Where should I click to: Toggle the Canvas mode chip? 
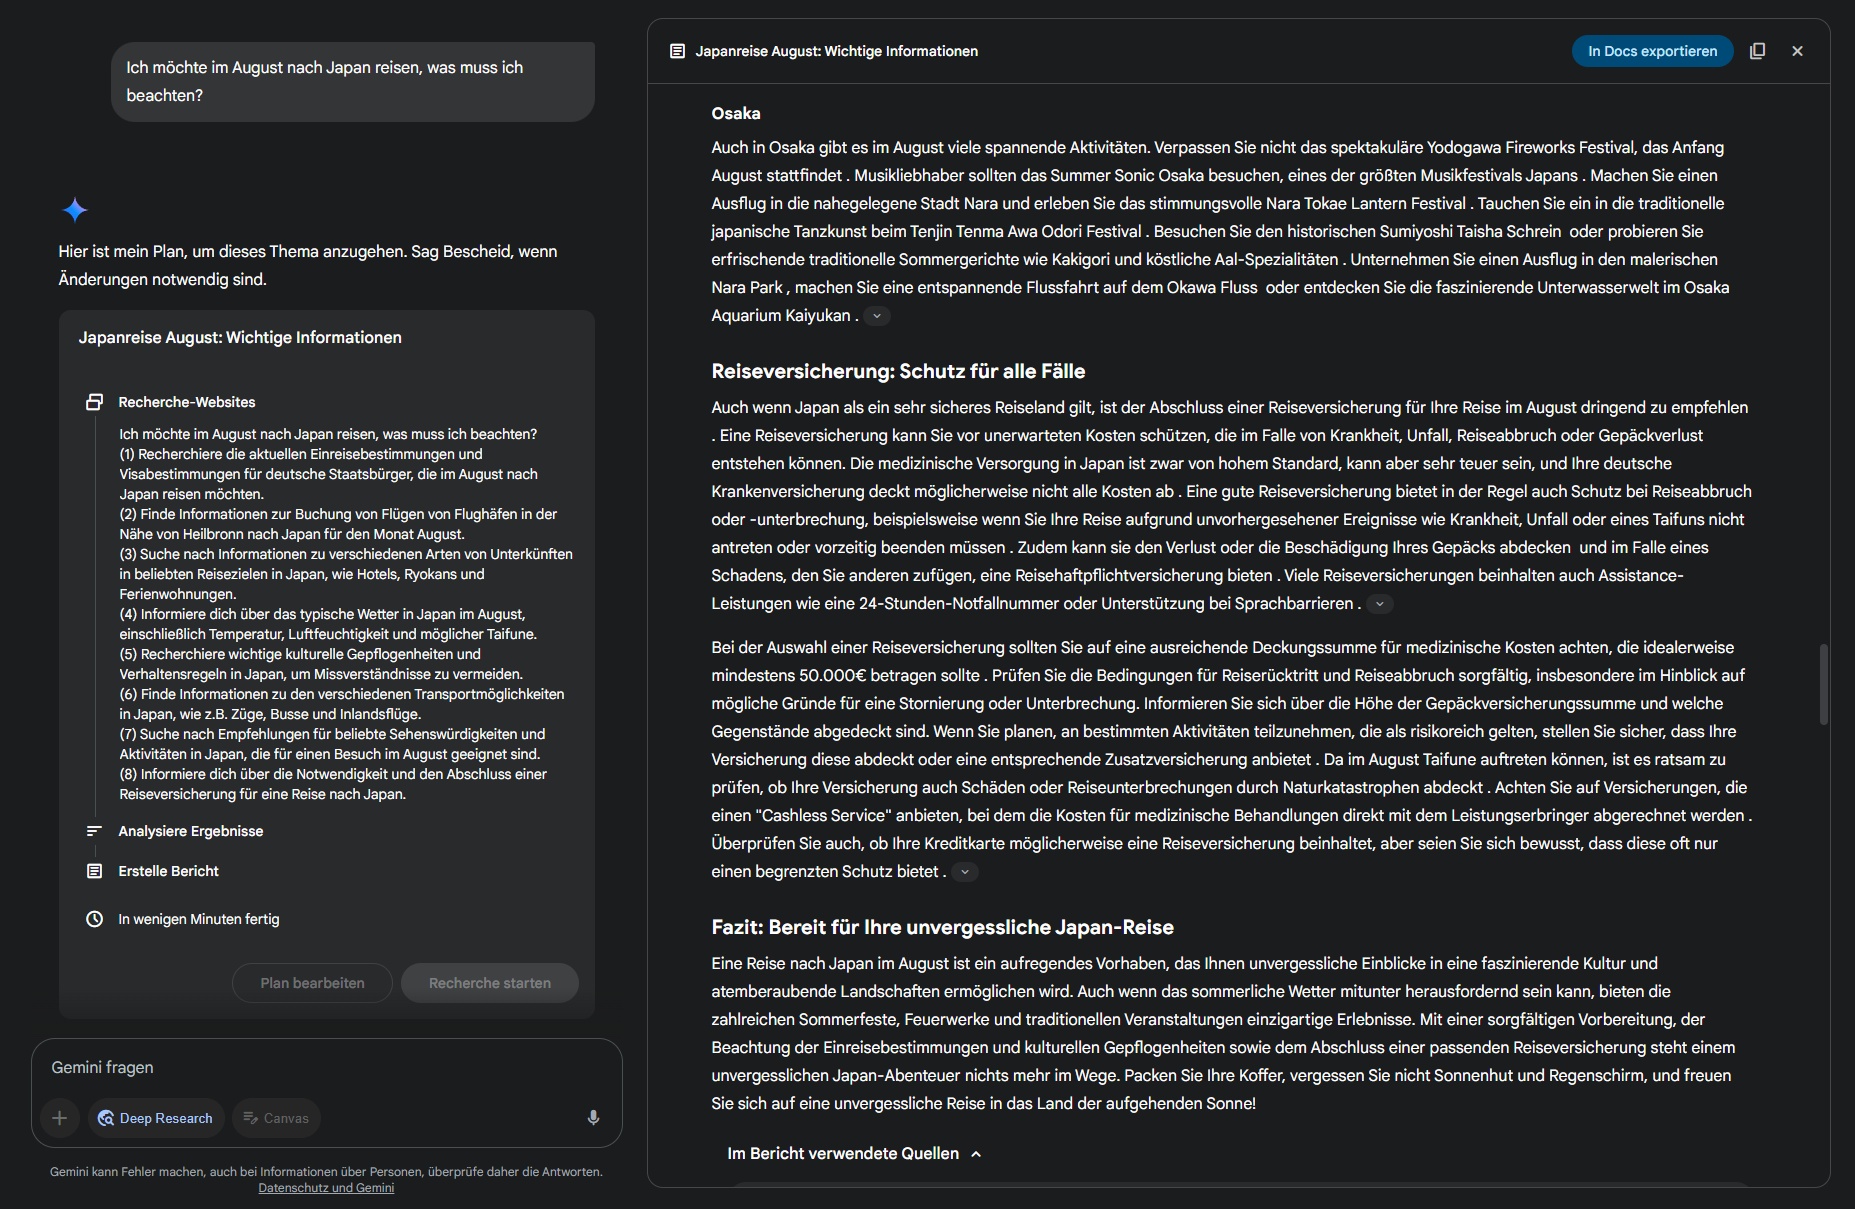pos(276,1118)
